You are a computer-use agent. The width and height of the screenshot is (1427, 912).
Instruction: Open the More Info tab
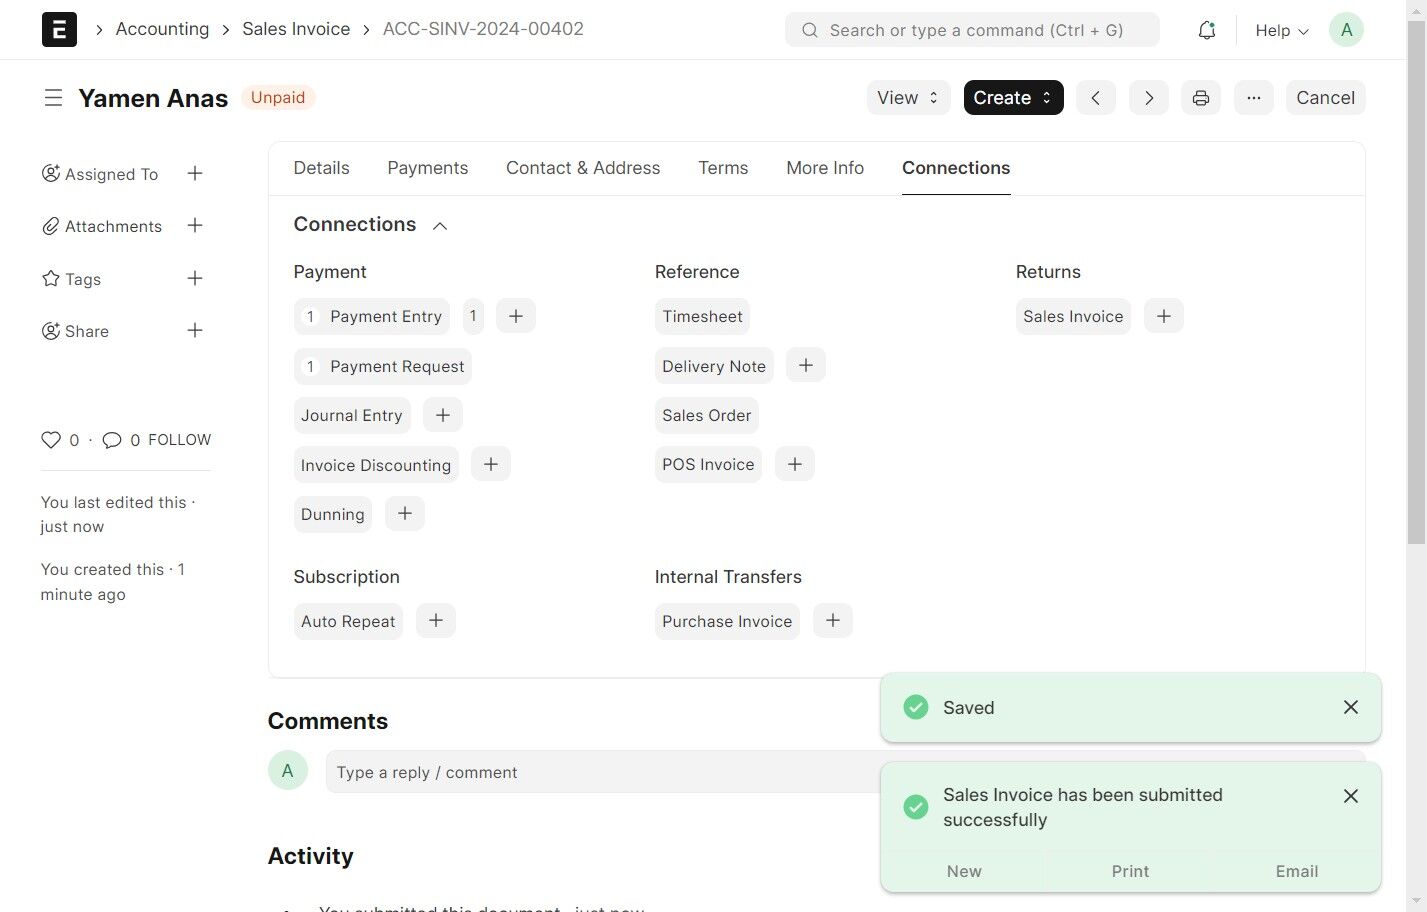825,168
